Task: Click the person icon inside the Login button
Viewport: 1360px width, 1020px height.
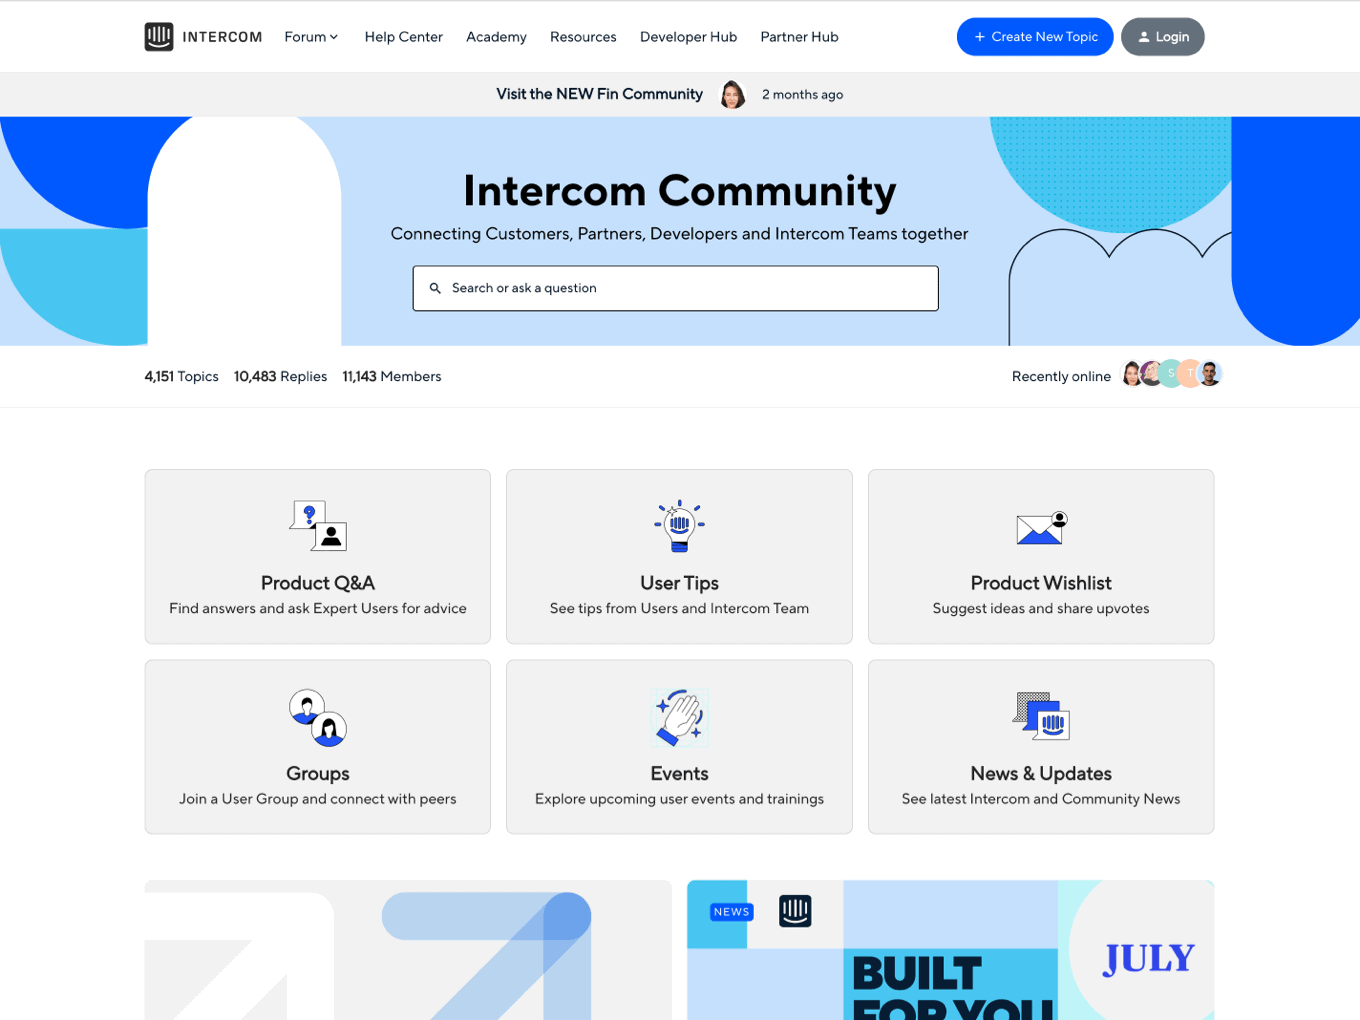Action: point(1143,36)
